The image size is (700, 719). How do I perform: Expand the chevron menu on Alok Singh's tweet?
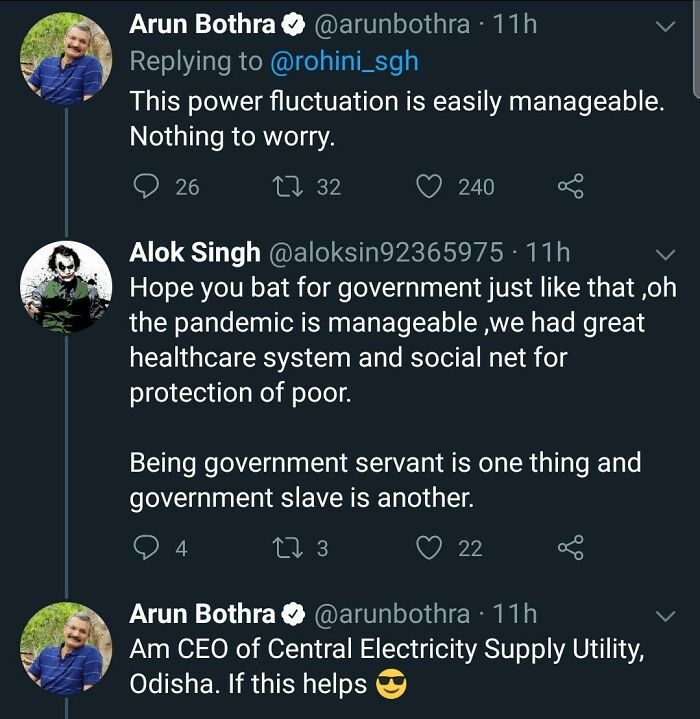(x=664, y=254)
